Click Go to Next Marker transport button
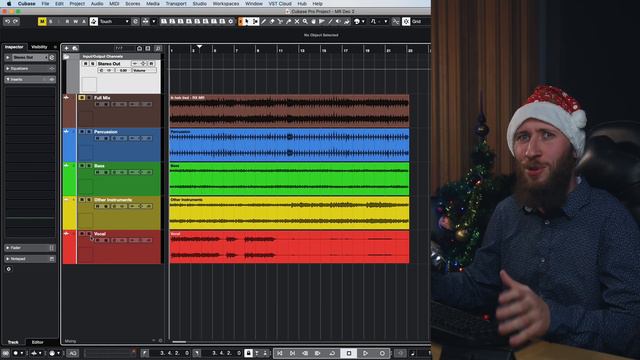Screen dimensions: 640x360 292,353
